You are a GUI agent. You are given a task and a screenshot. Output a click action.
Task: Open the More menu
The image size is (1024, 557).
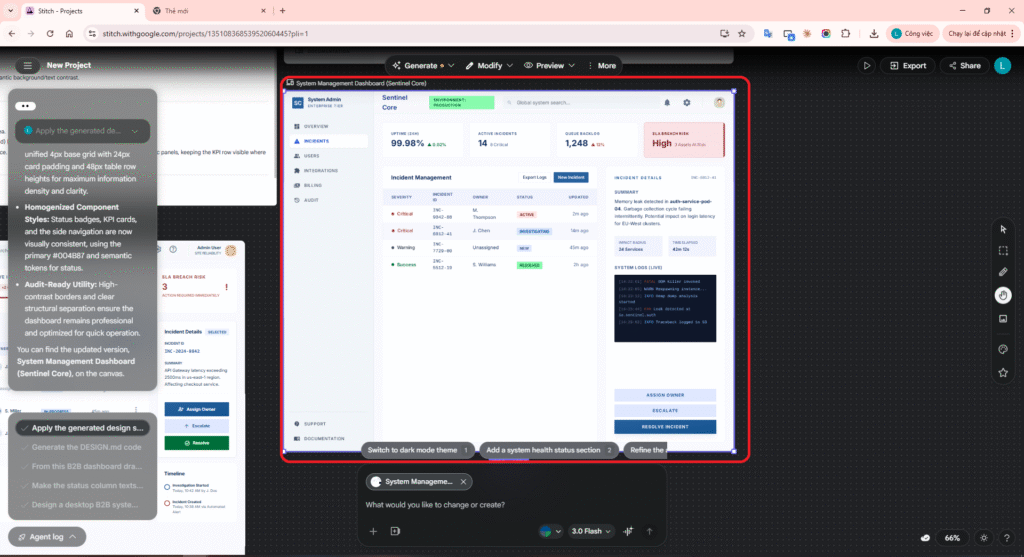pyautogui.click(x=600, y=66)
